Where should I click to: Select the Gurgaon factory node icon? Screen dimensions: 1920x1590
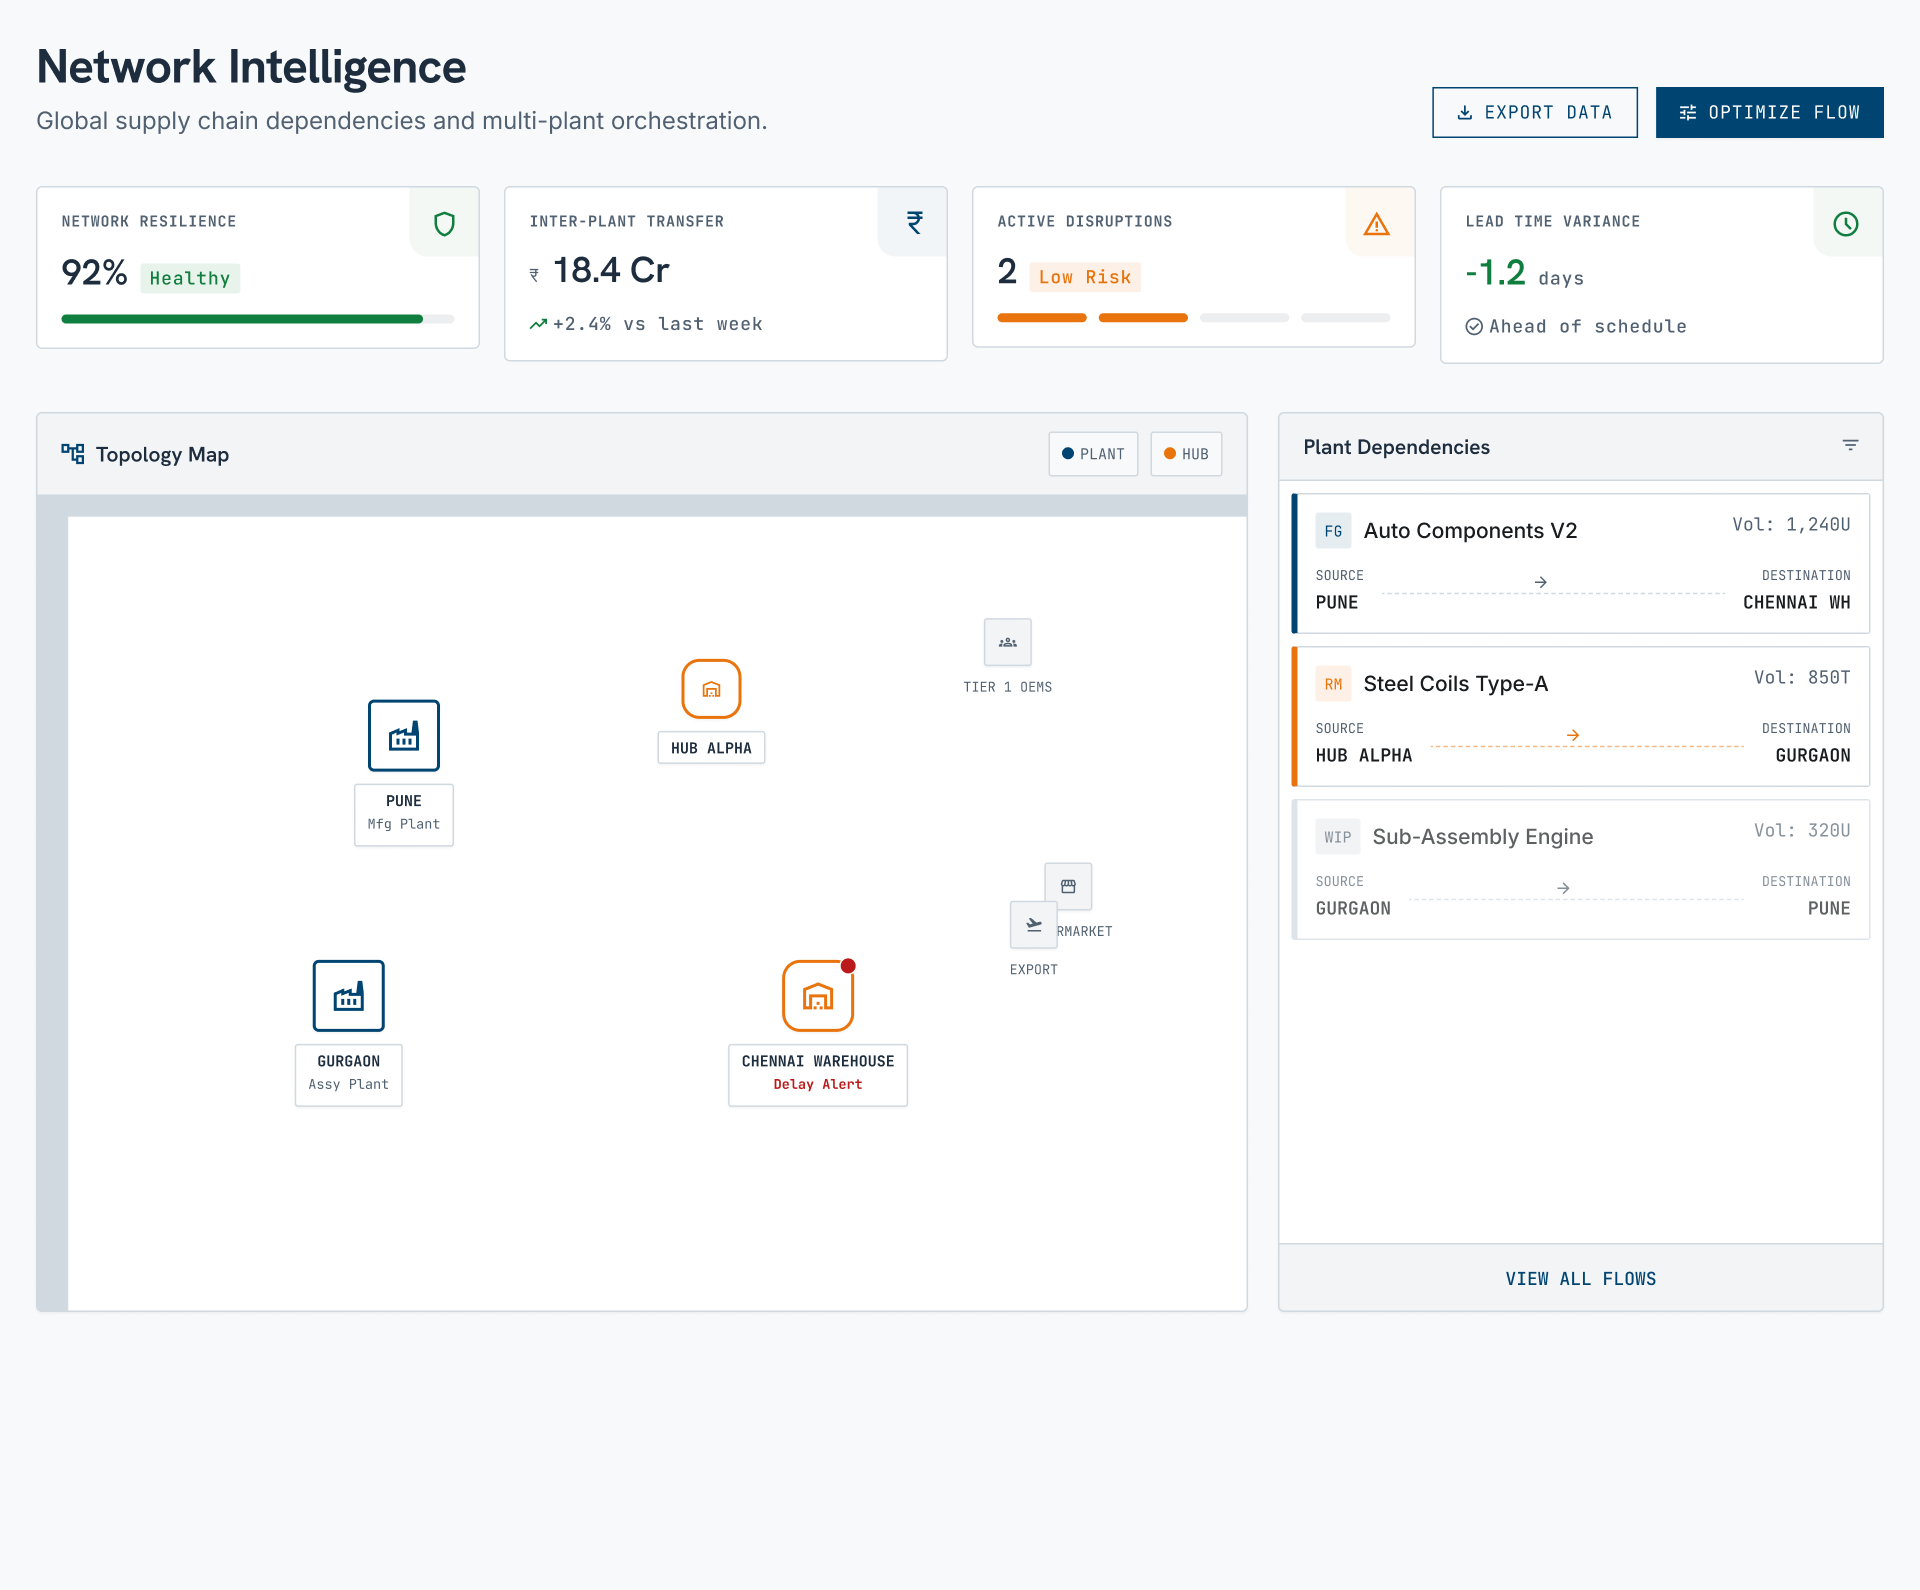click(x=349, y=996)
